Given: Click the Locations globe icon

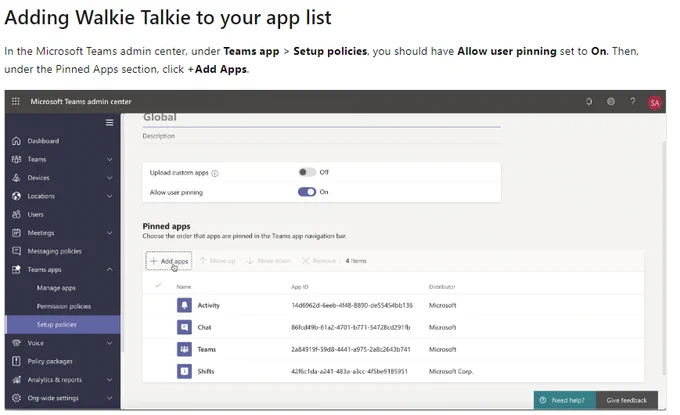Looking at the screenshot, I should pyautogui.click(x=16, y=196).
